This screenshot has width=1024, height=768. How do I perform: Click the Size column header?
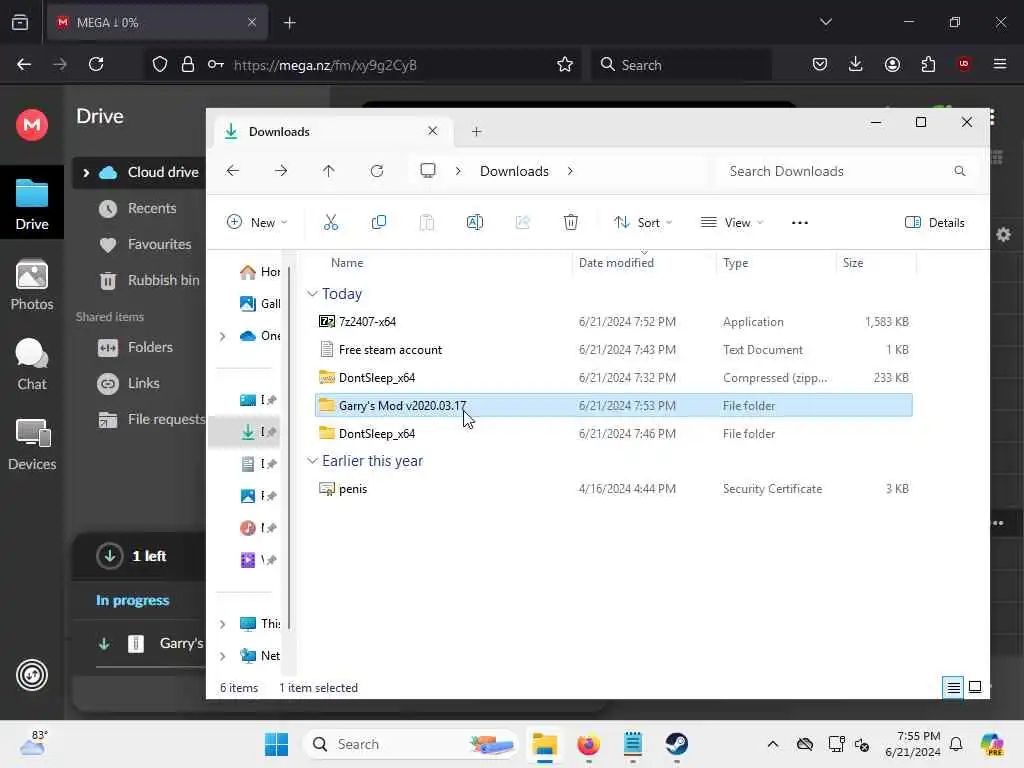[853, 263]
